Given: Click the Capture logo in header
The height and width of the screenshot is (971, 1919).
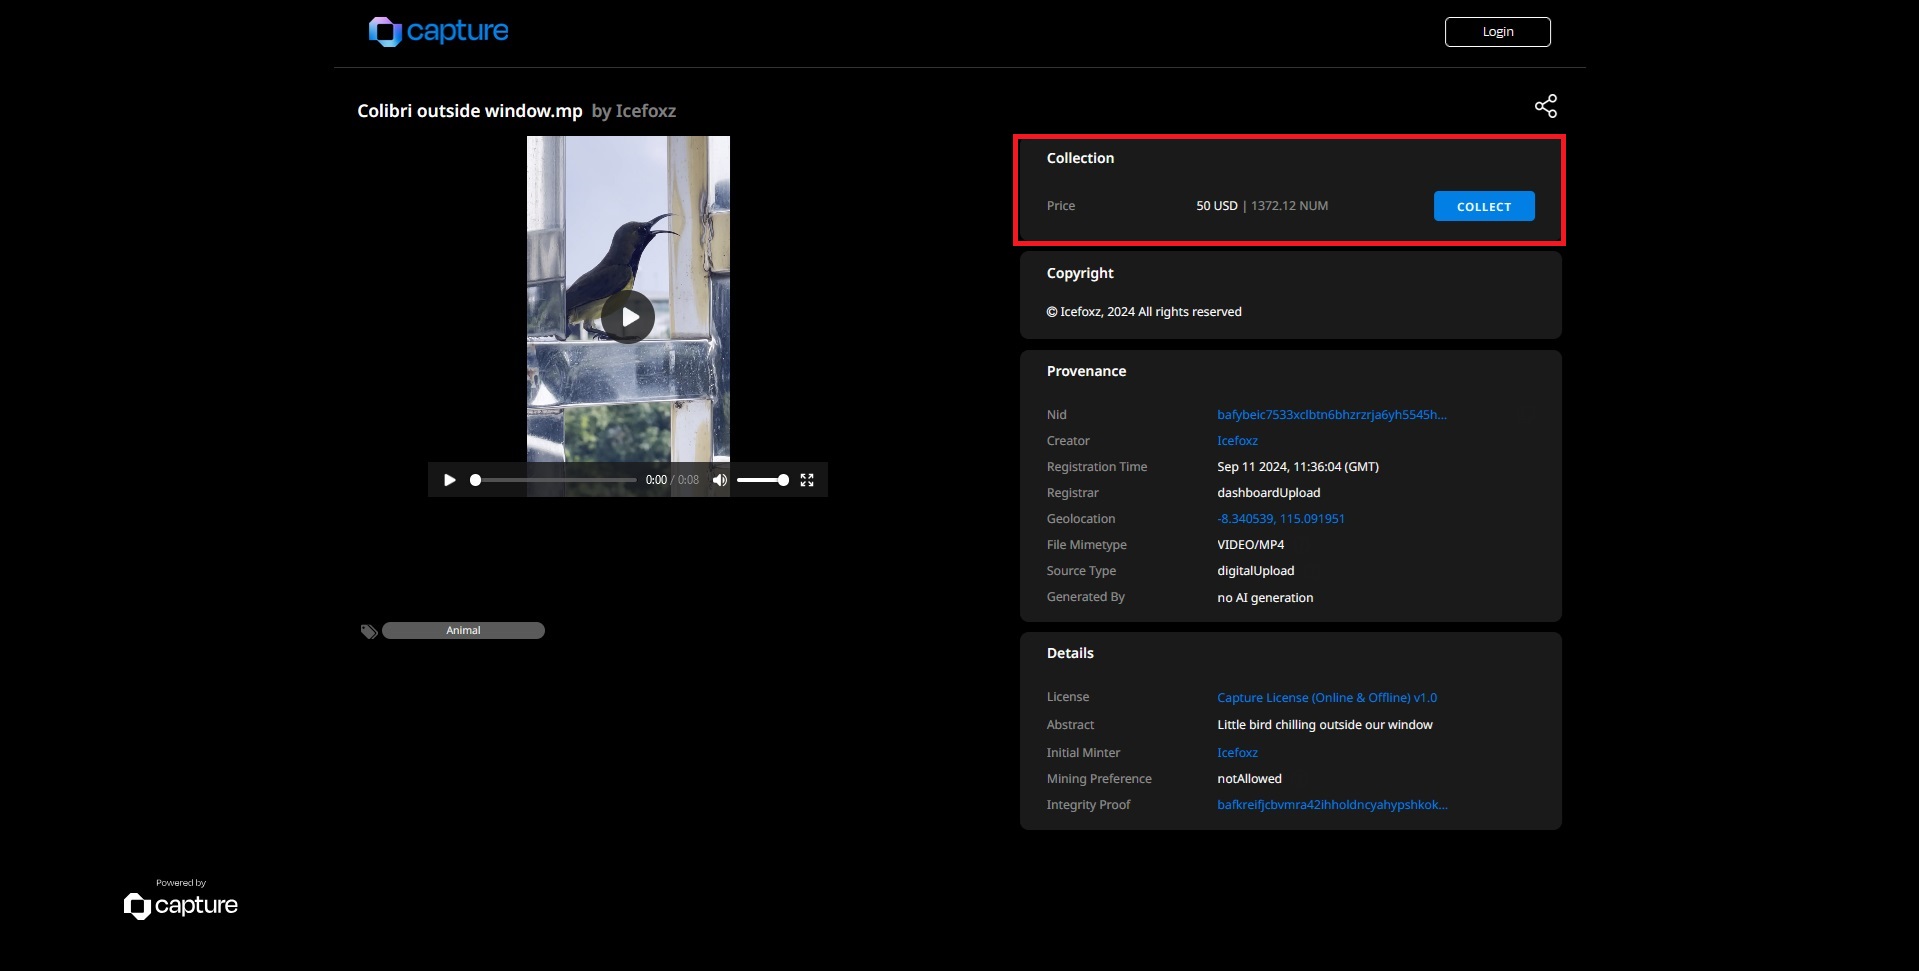Looking at the screenshot, I should pyautogui.click(x=438, y=31).
